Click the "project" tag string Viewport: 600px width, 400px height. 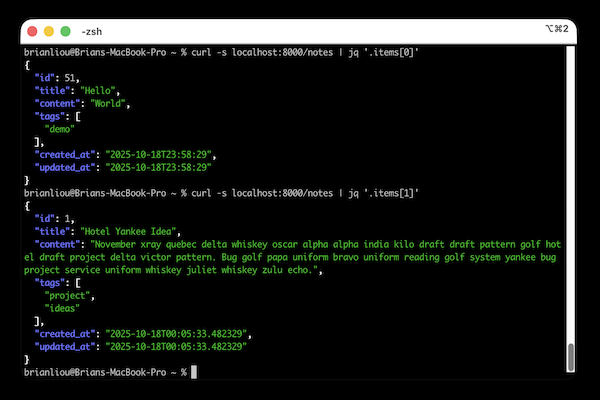(x=68, y=295)
